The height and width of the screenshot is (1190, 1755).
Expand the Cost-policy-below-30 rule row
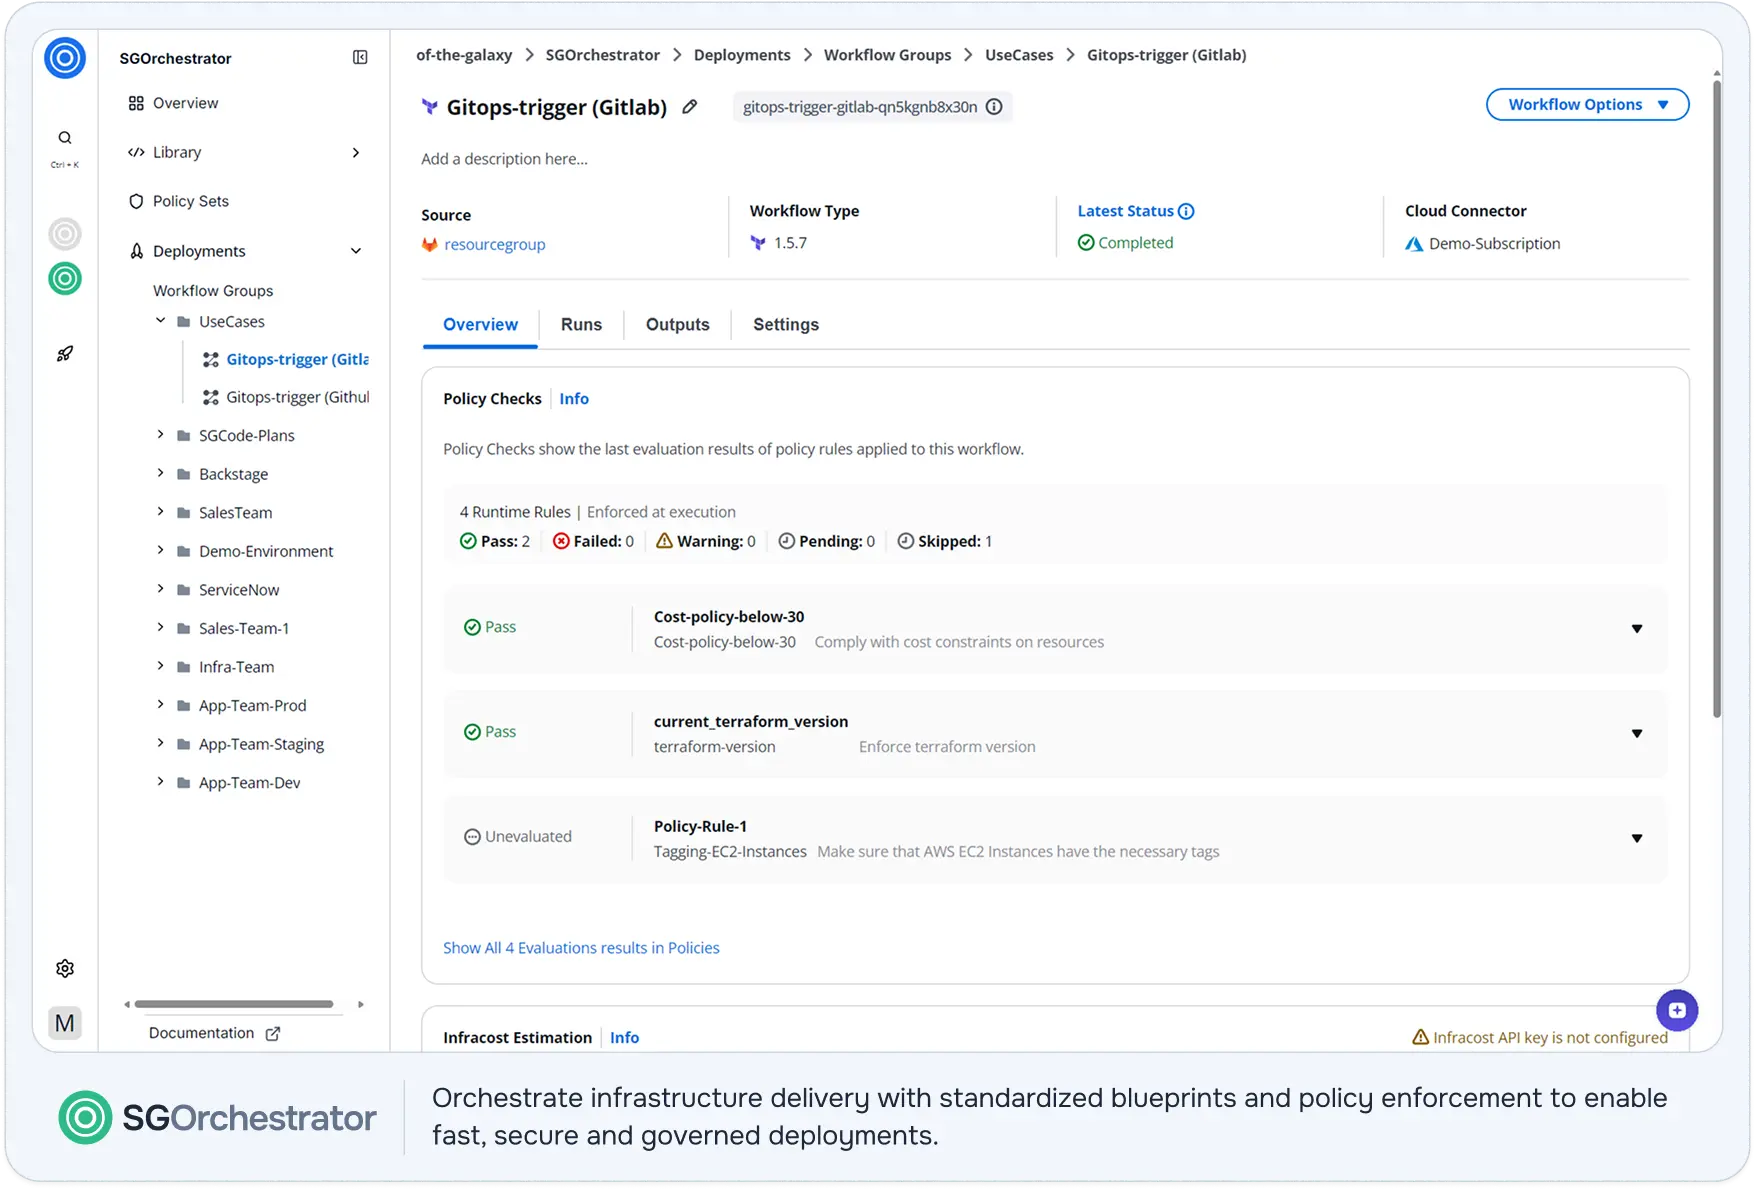pos(1637,629)
